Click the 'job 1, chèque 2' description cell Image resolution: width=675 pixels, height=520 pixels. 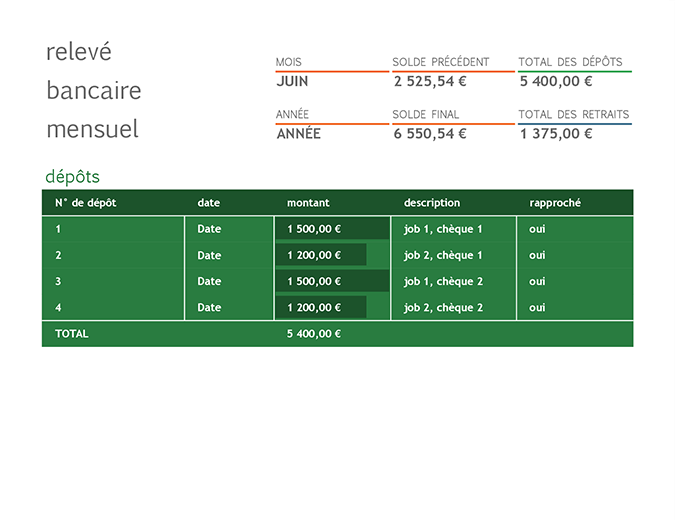click(443, 281)
